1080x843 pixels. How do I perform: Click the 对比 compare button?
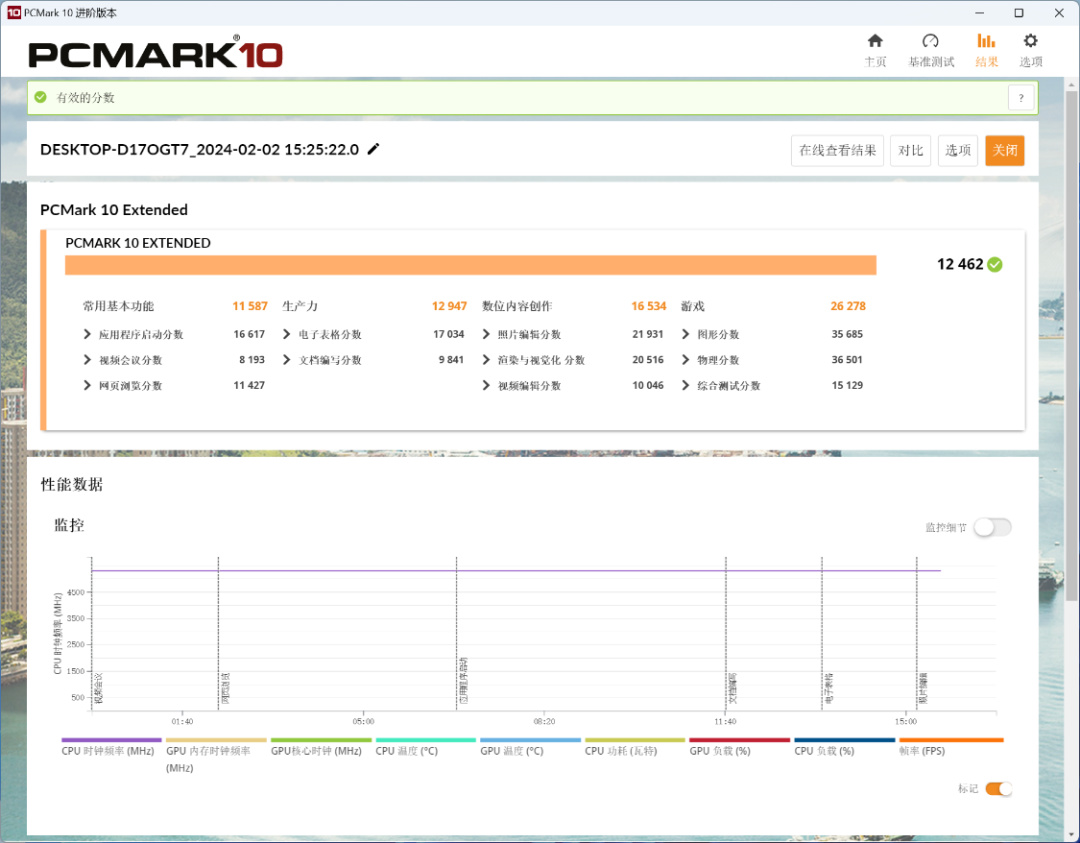point(910,150)
